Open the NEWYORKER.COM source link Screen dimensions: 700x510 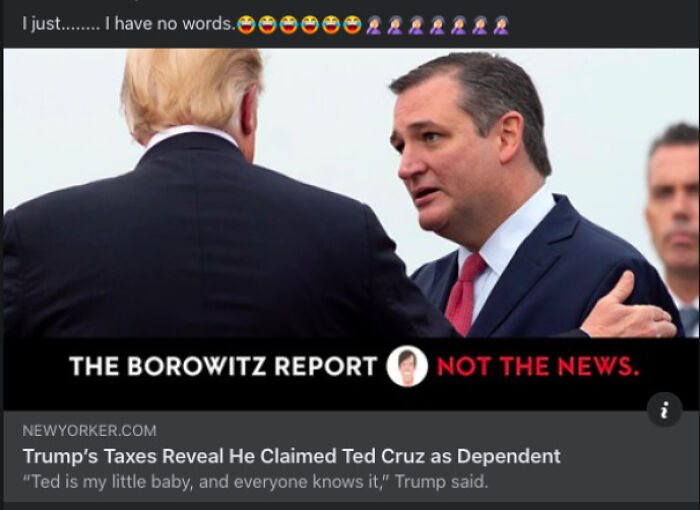89,431
